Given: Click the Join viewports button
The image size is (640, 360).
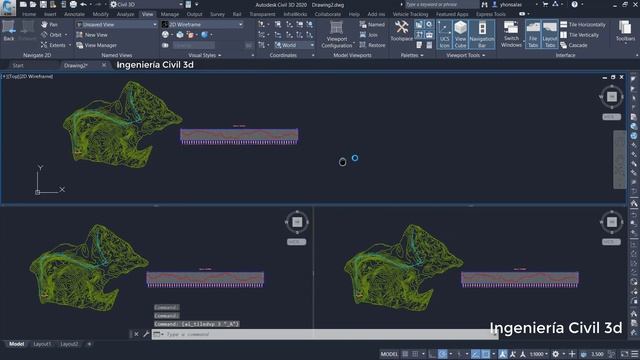Looking at the screenshot, I should pos(369,35).
